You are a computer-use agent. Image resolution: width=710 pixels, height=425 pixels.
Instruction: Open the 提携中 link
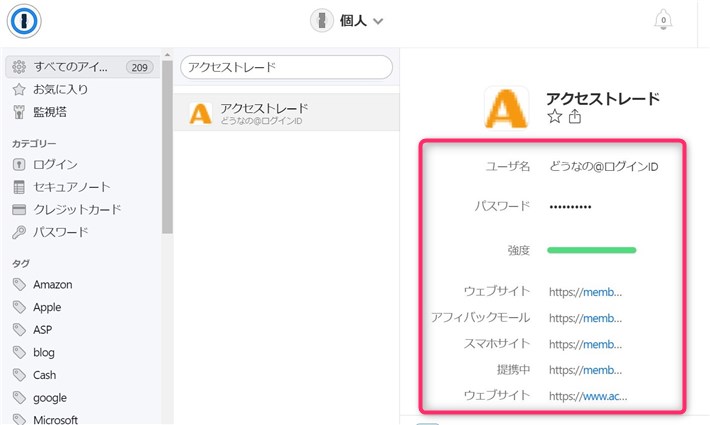[x=585, y=370]
